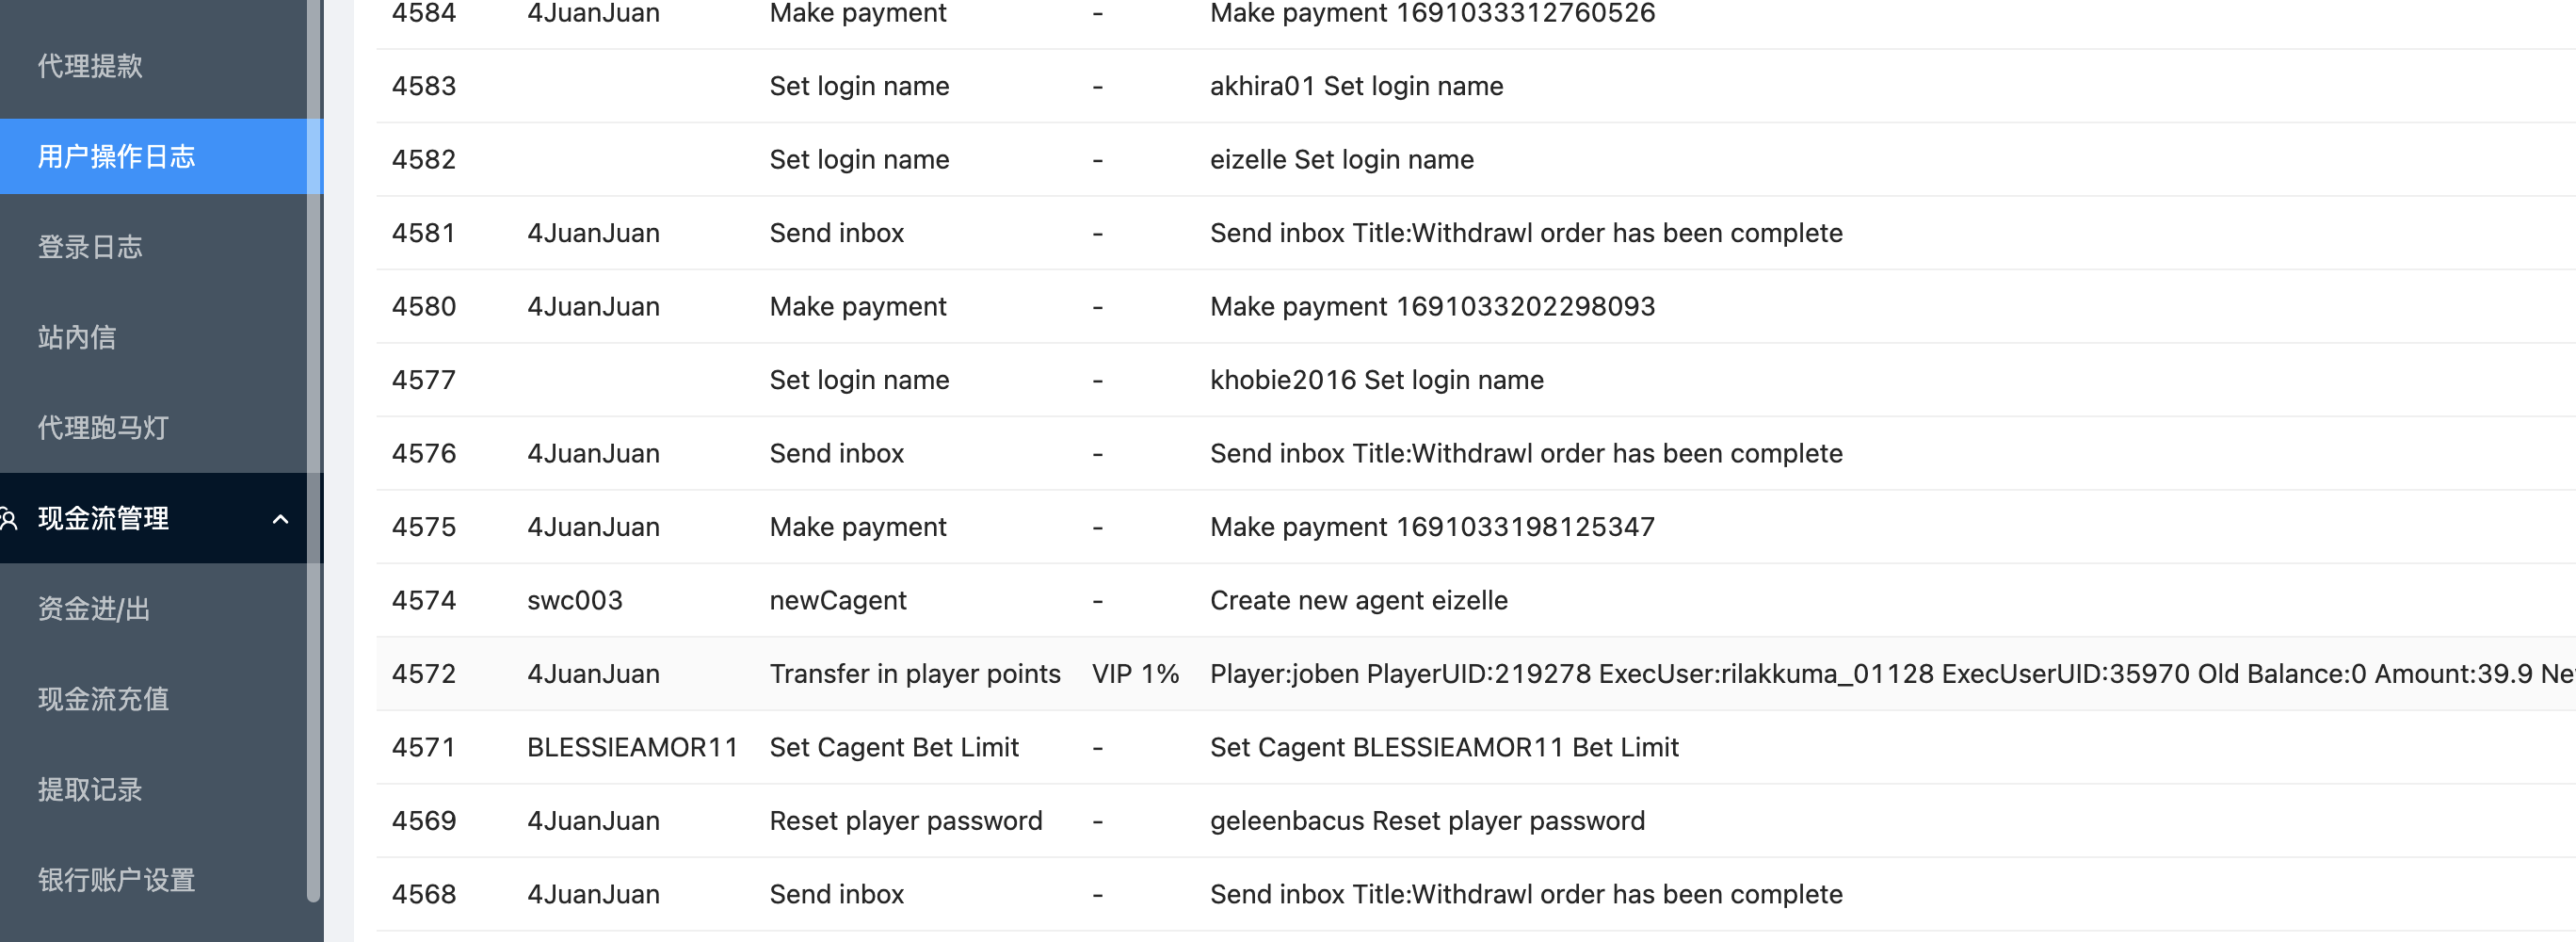Click the BLESSIEAMOR11 username cell
The height and width of the screenshot is (942, 2576).
coord(631,748)
